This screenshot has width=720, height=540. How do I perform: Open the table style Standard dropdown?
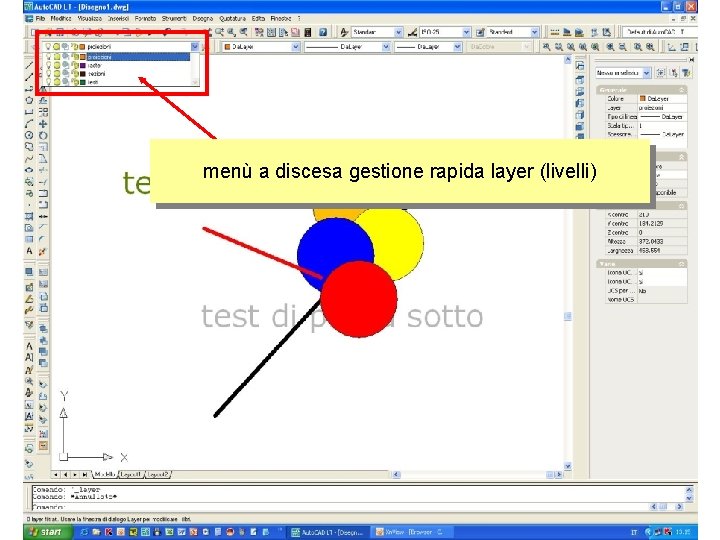tap(534, 32)
